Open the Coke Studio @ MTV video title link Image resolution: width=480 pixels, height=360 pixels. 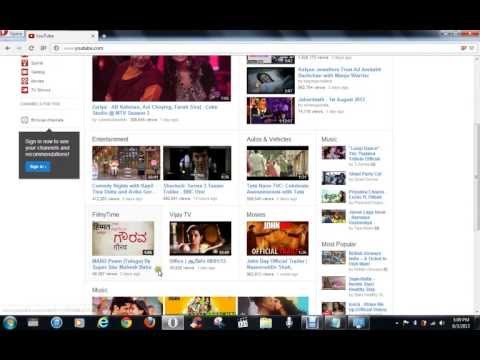point(155,110)
